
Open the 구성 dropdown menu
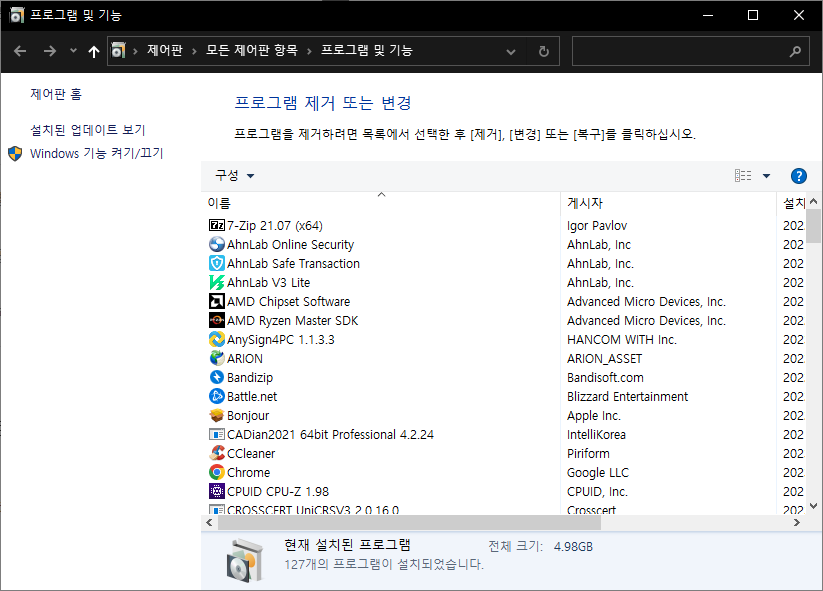click(x=234, y=176)
